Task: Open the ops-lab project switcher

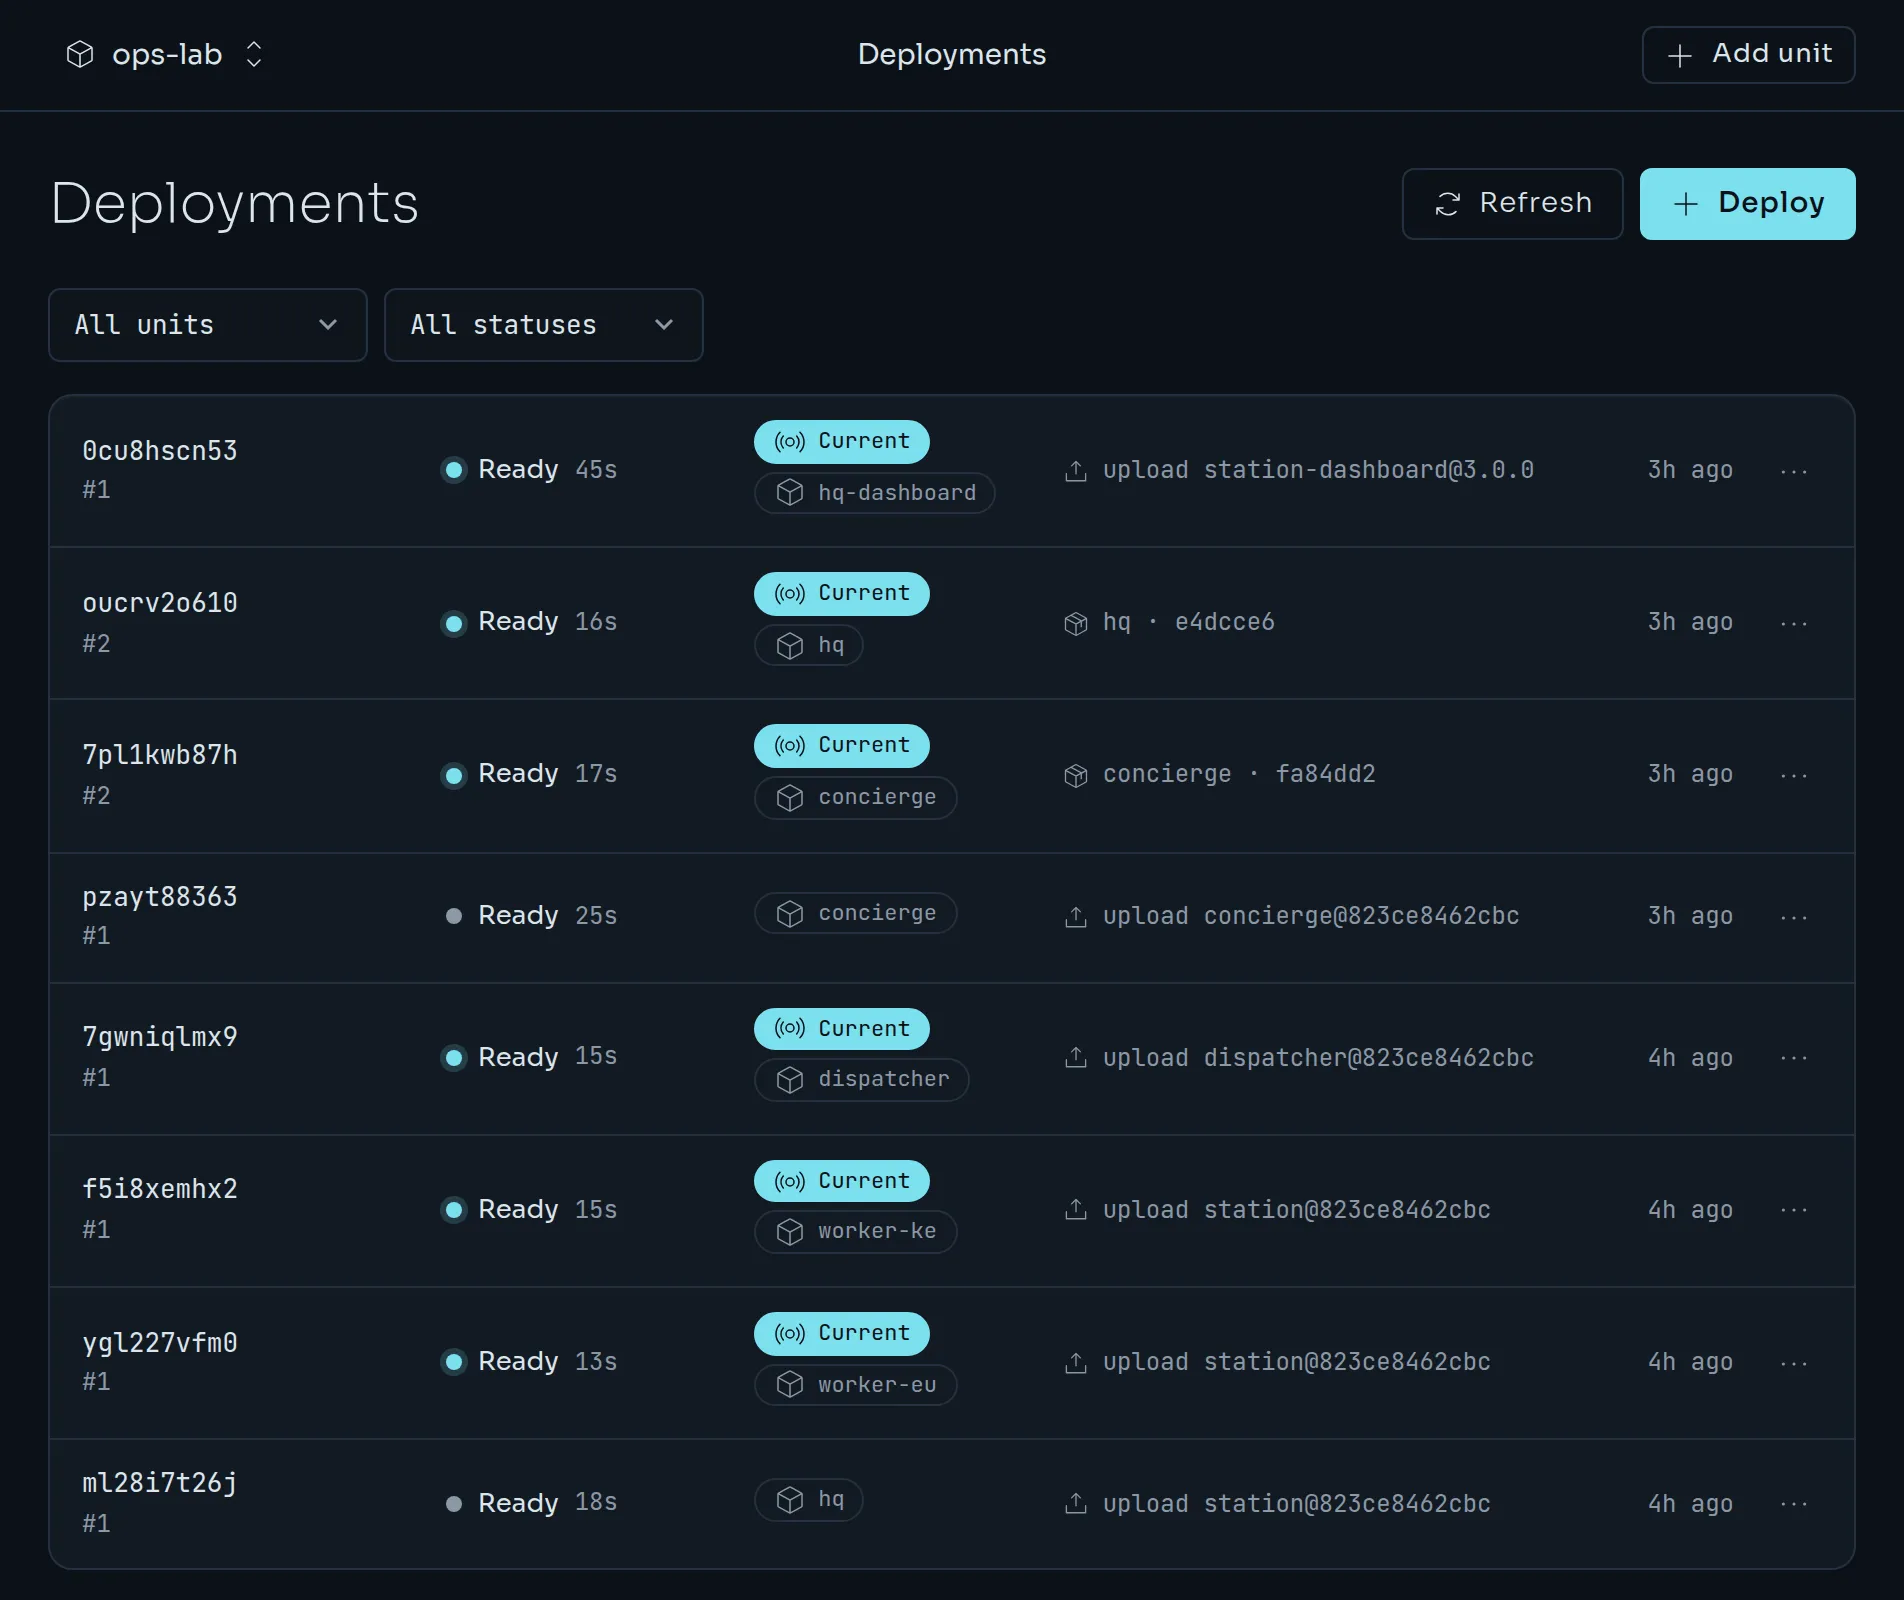Action: click(x=165, y=54)
